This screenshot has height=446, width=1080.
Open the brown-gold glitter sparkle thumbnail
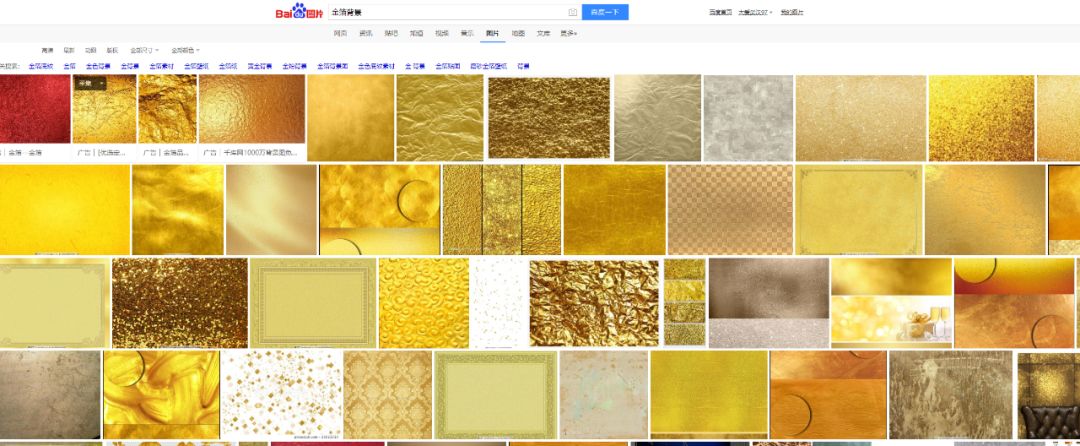180,303
